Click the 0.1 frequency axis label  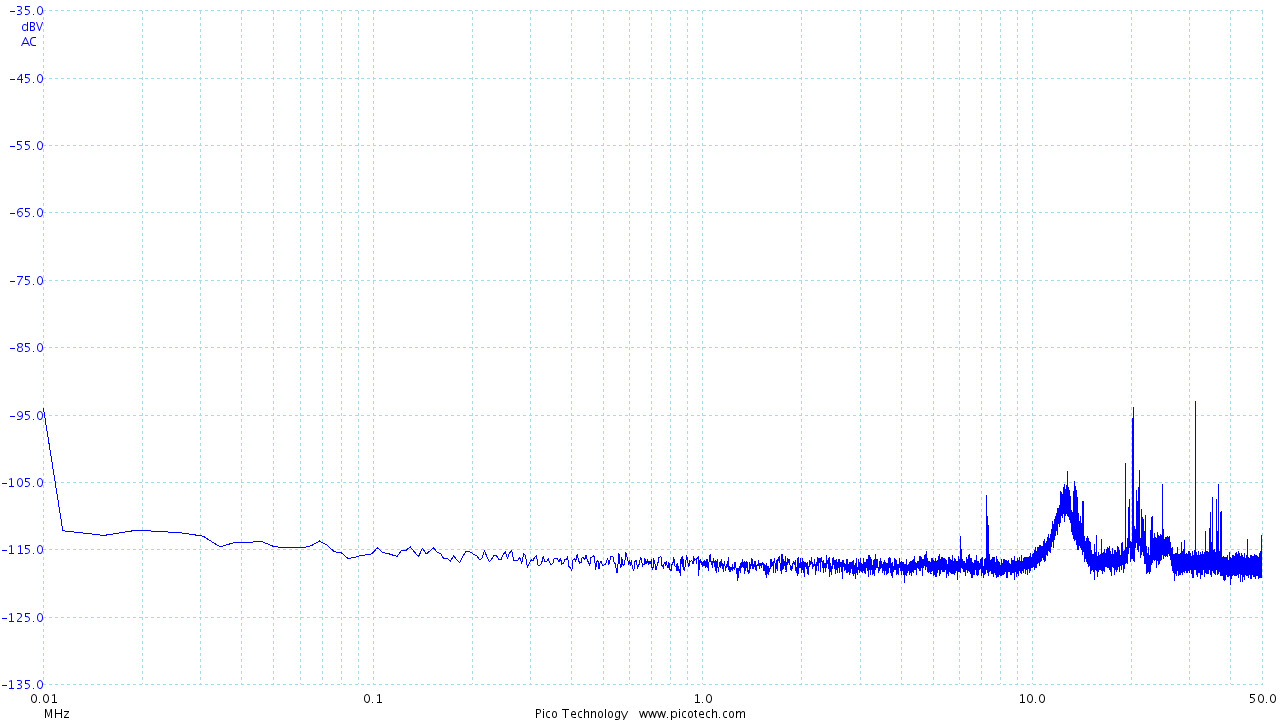pos(373,698)
